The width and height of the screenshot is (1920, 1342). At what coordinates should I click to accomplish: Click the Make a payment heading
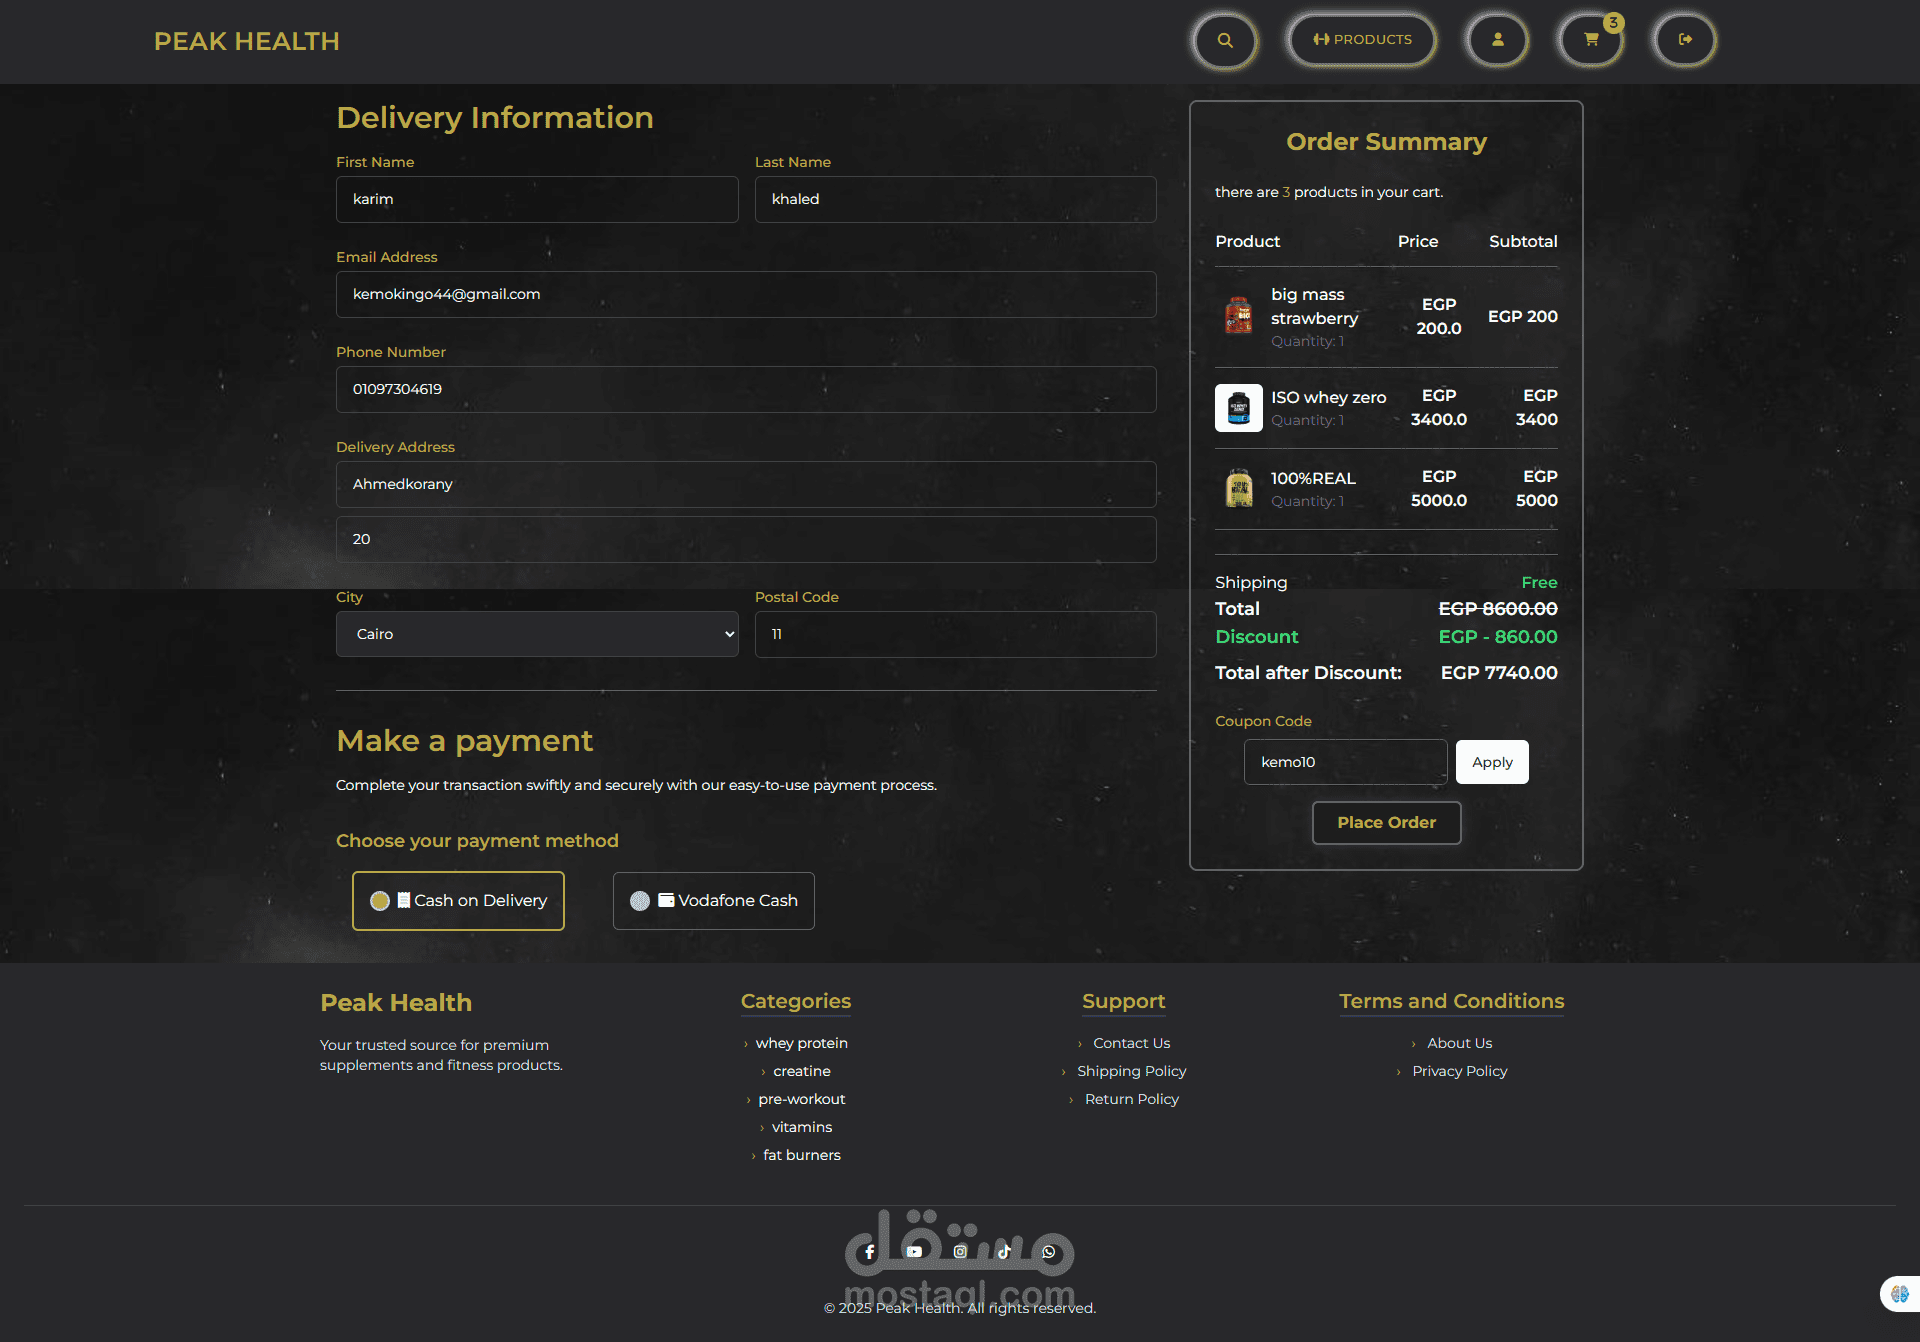pos(464,741)
